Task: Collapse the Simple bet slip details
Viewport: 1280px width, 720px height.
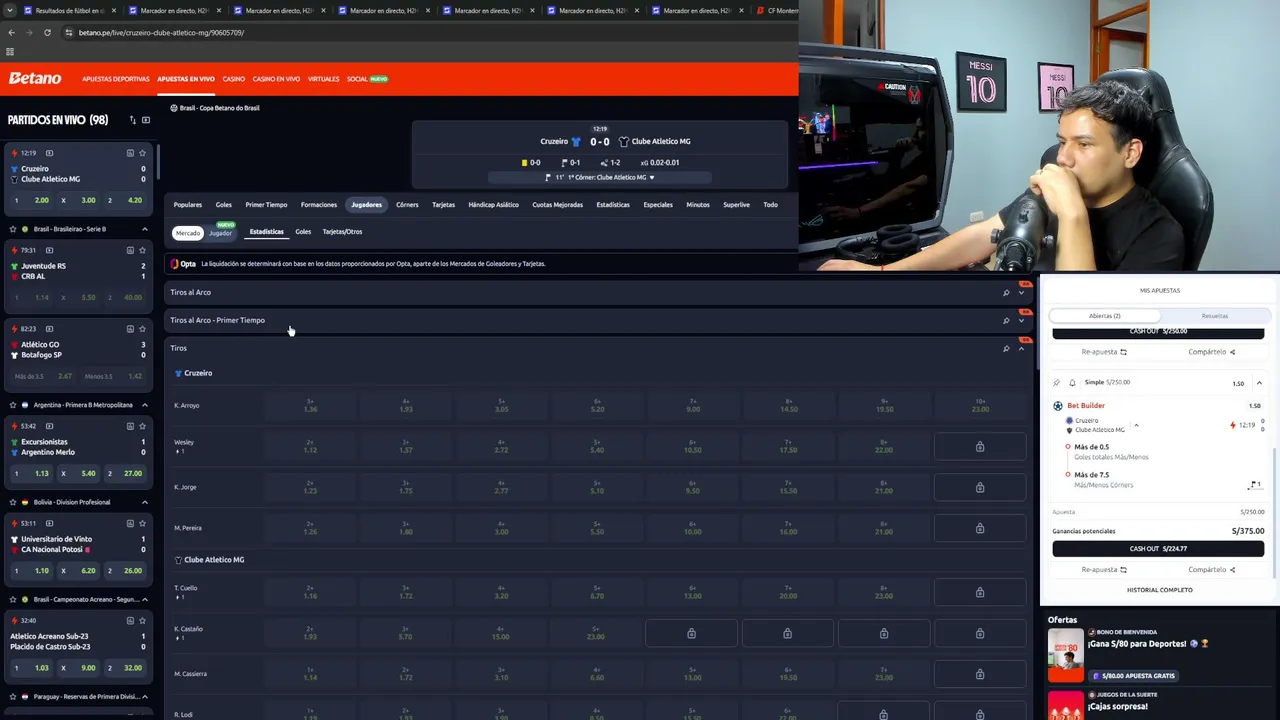Action: tap(1259, 383)
